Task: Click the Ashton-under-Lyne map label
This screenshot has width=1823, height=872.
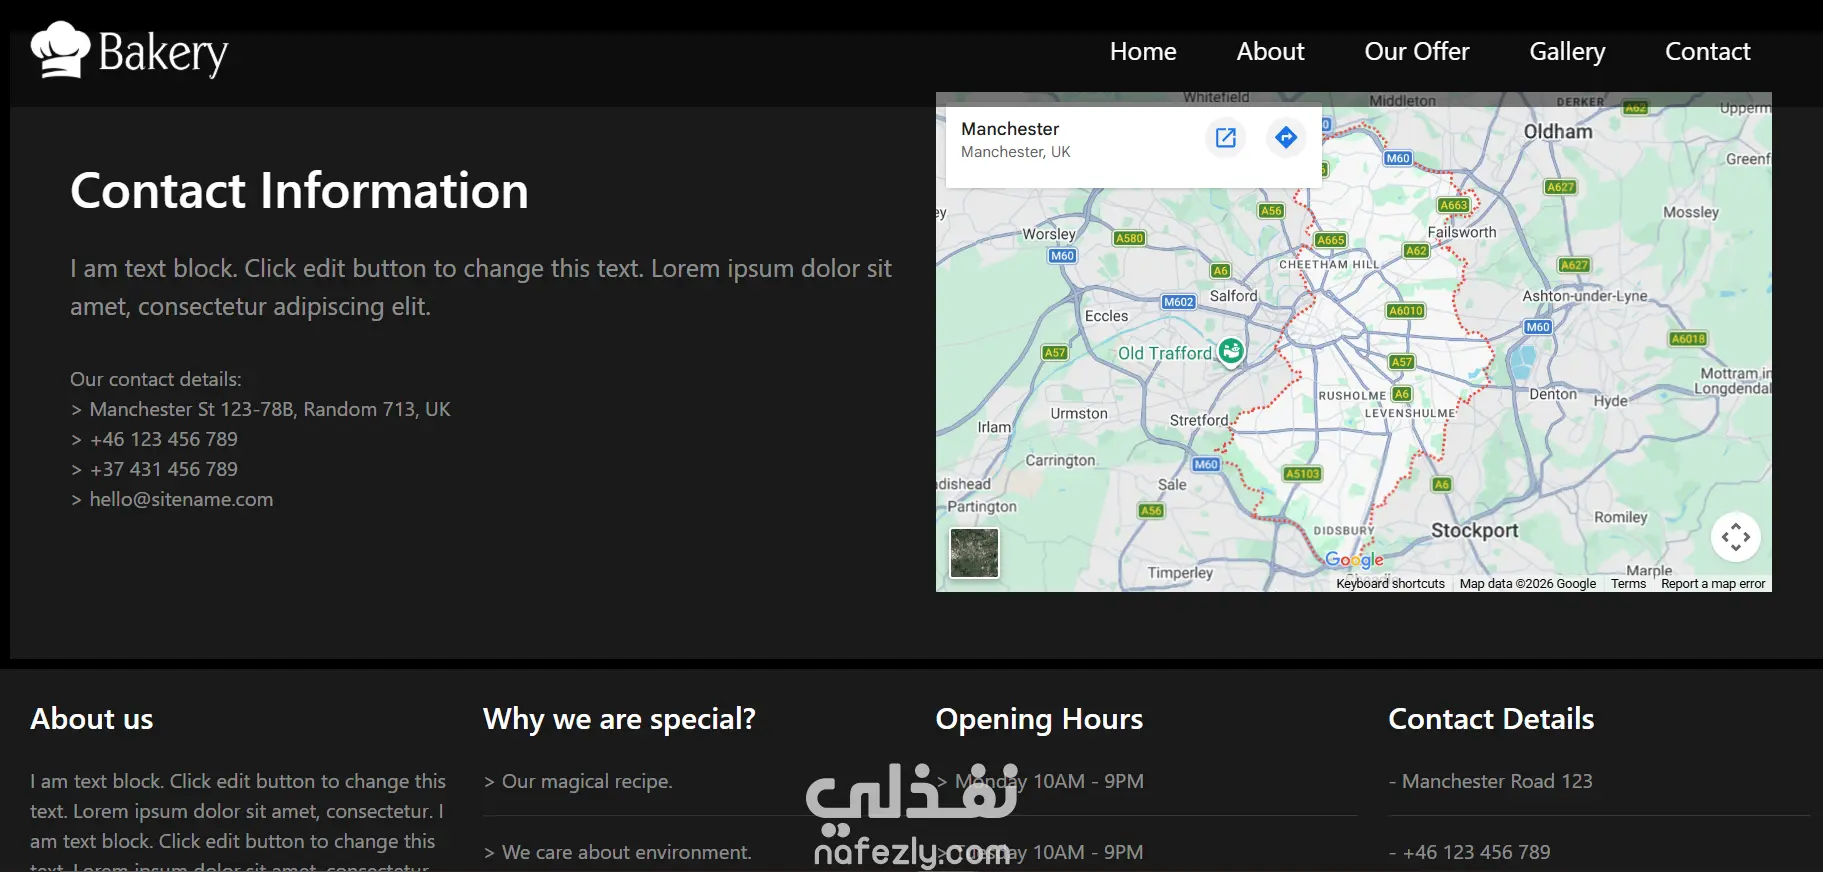Action: [x=1584, y=296]
